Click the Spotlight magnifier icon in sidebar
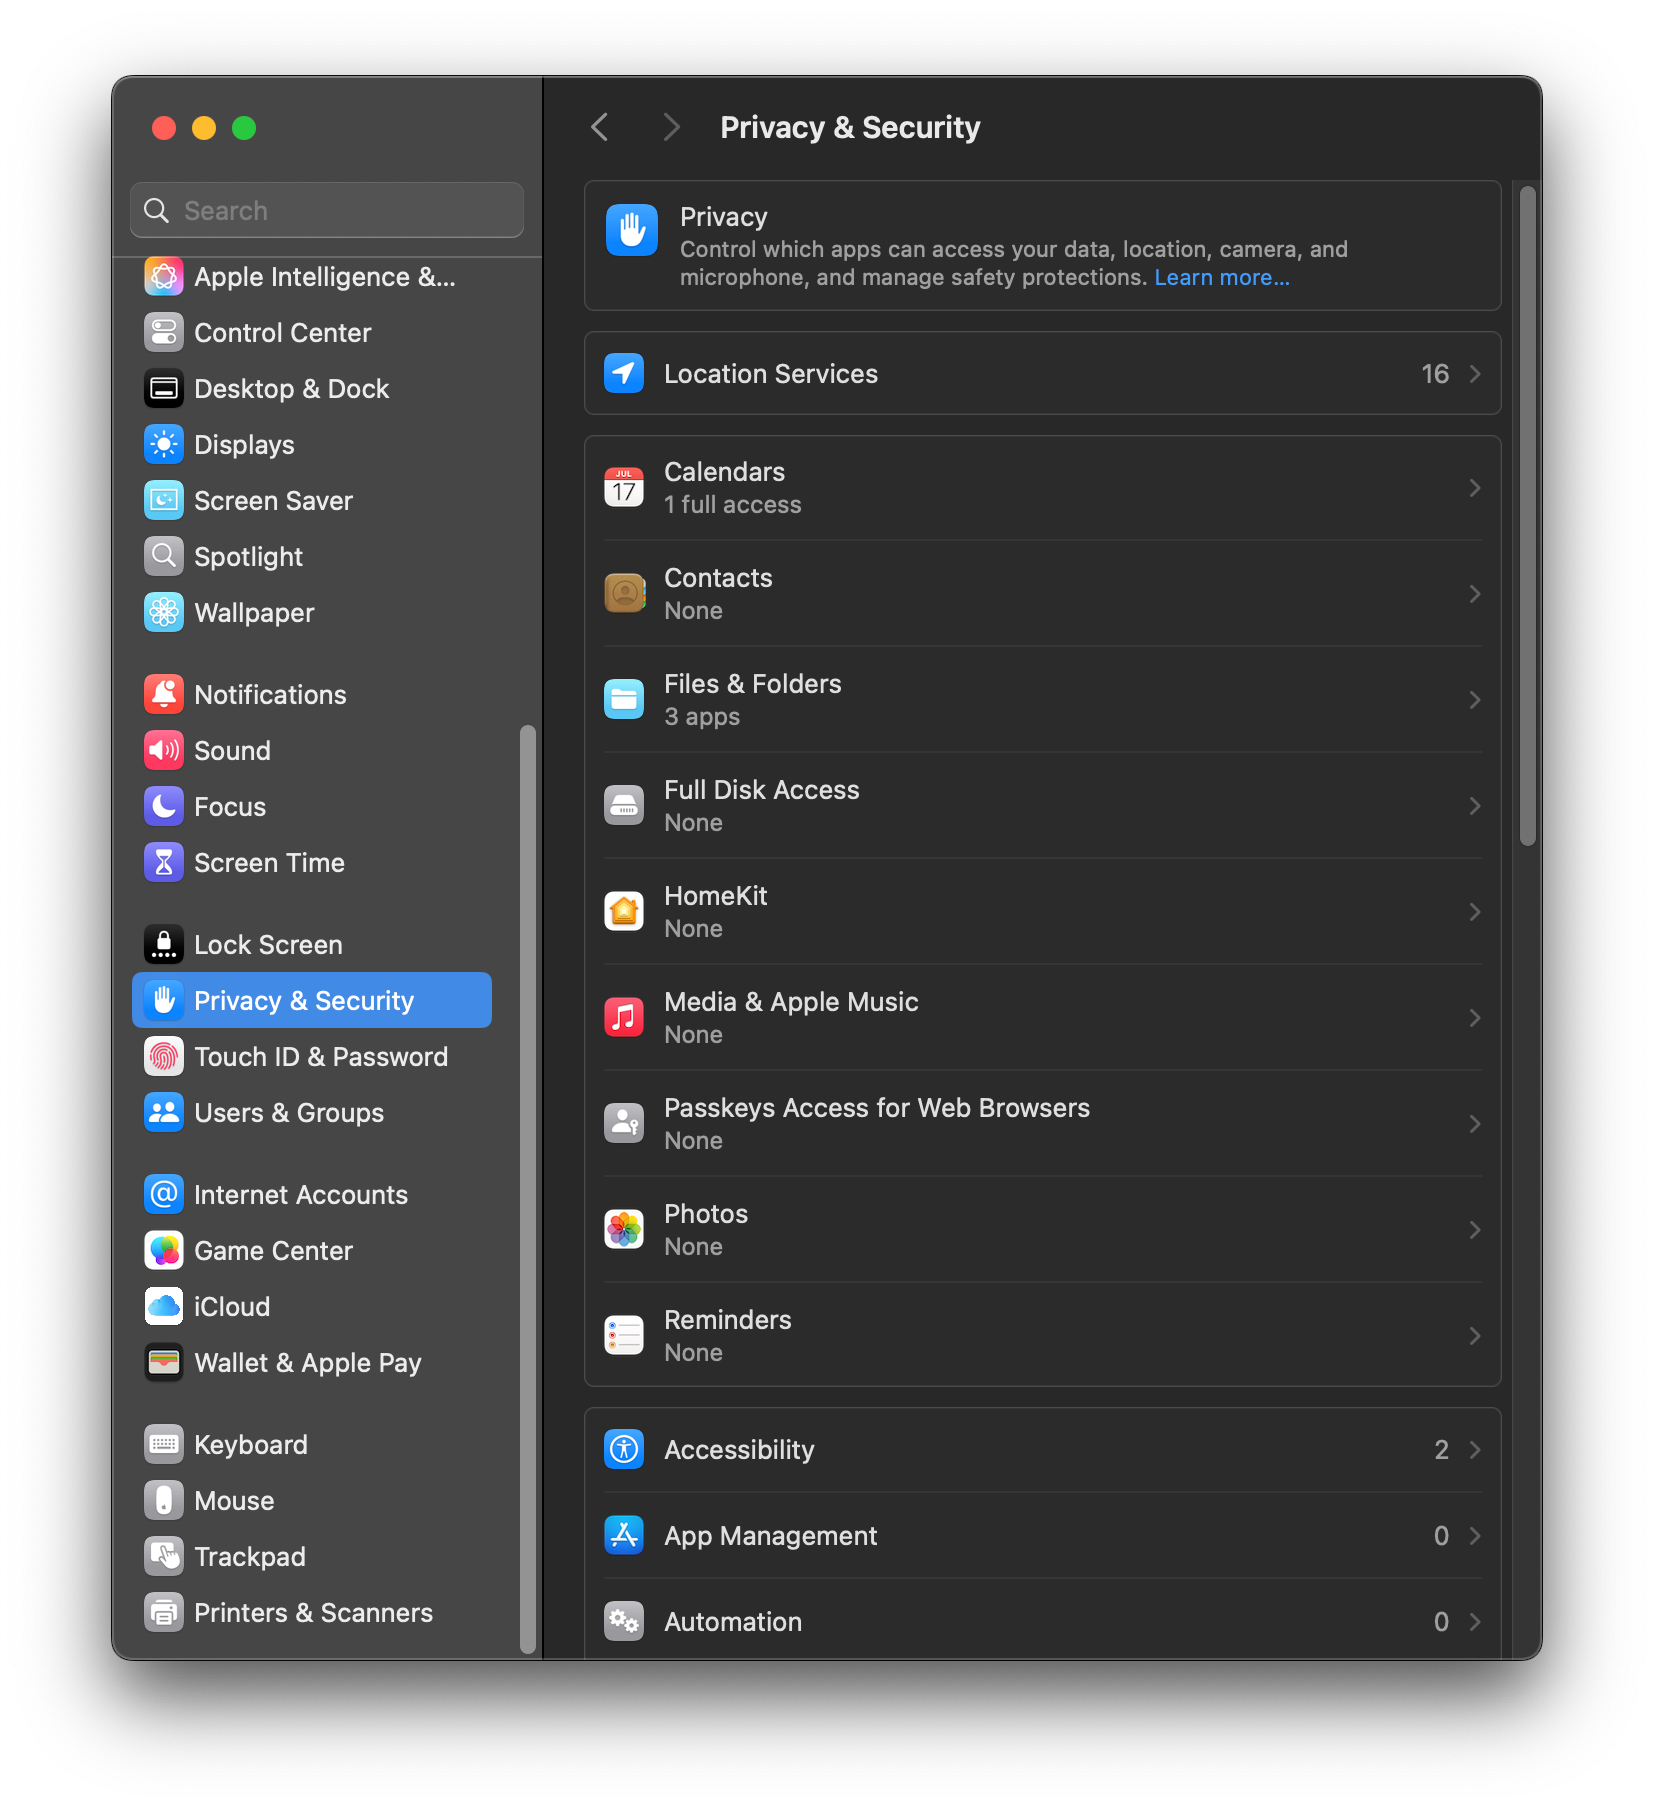 coord(164,557)
